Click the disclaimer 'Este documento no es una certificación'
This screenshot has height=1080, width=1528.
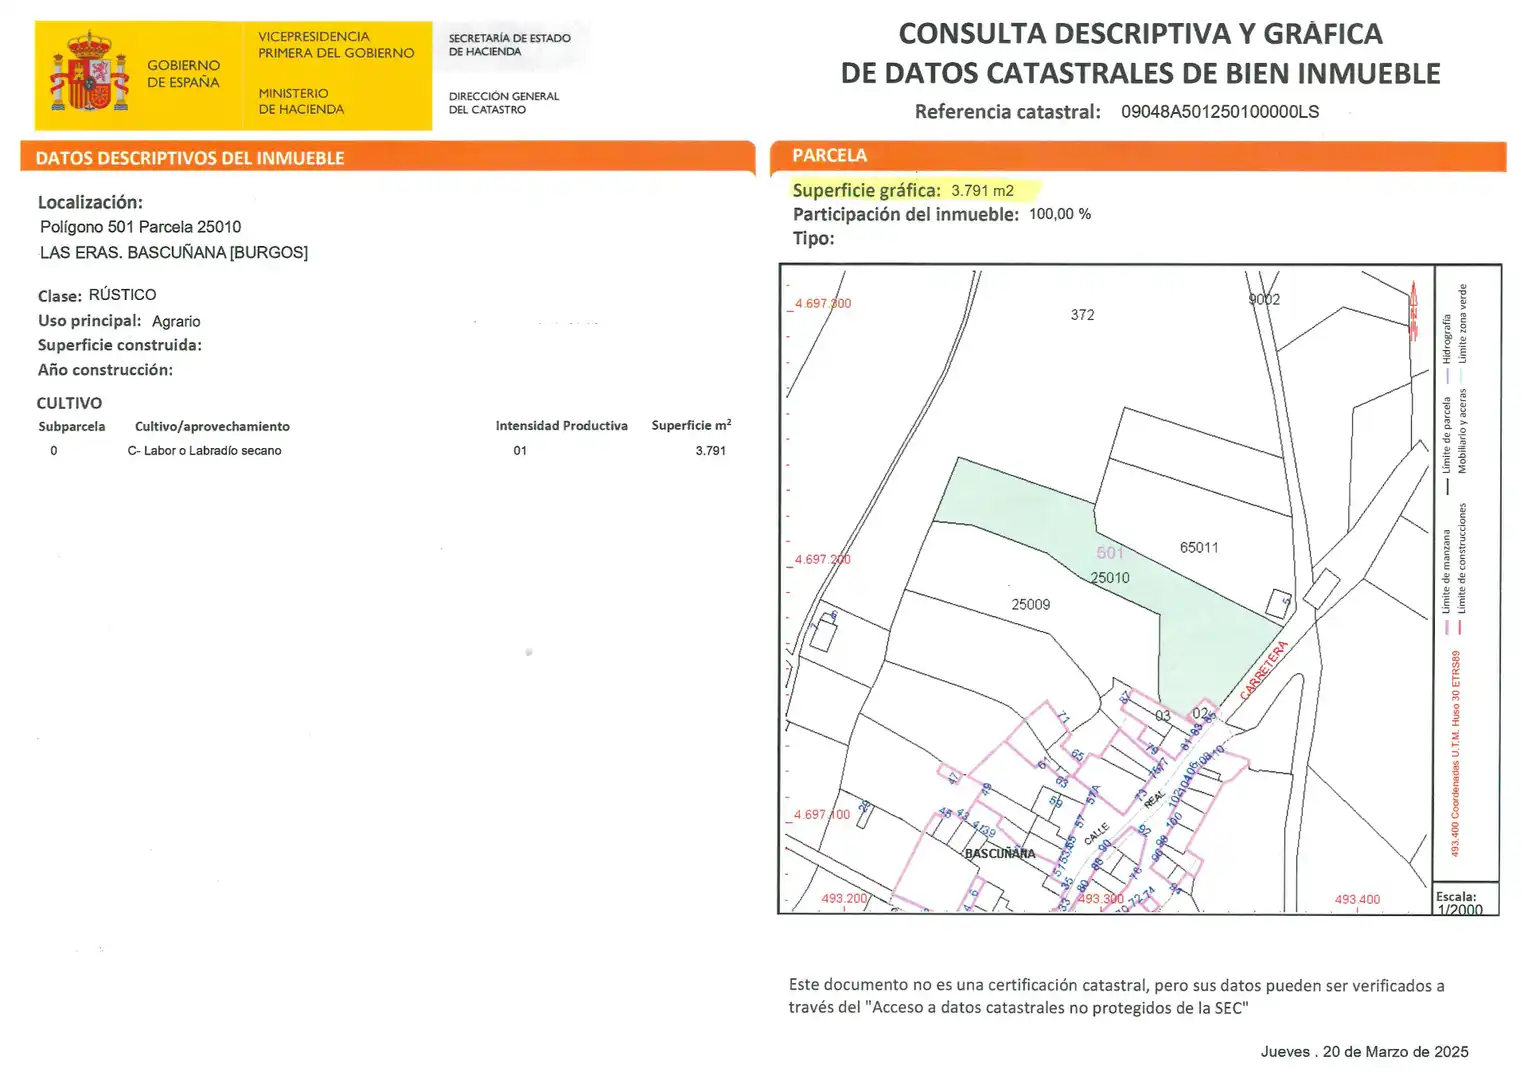[x=1116, y=996]
